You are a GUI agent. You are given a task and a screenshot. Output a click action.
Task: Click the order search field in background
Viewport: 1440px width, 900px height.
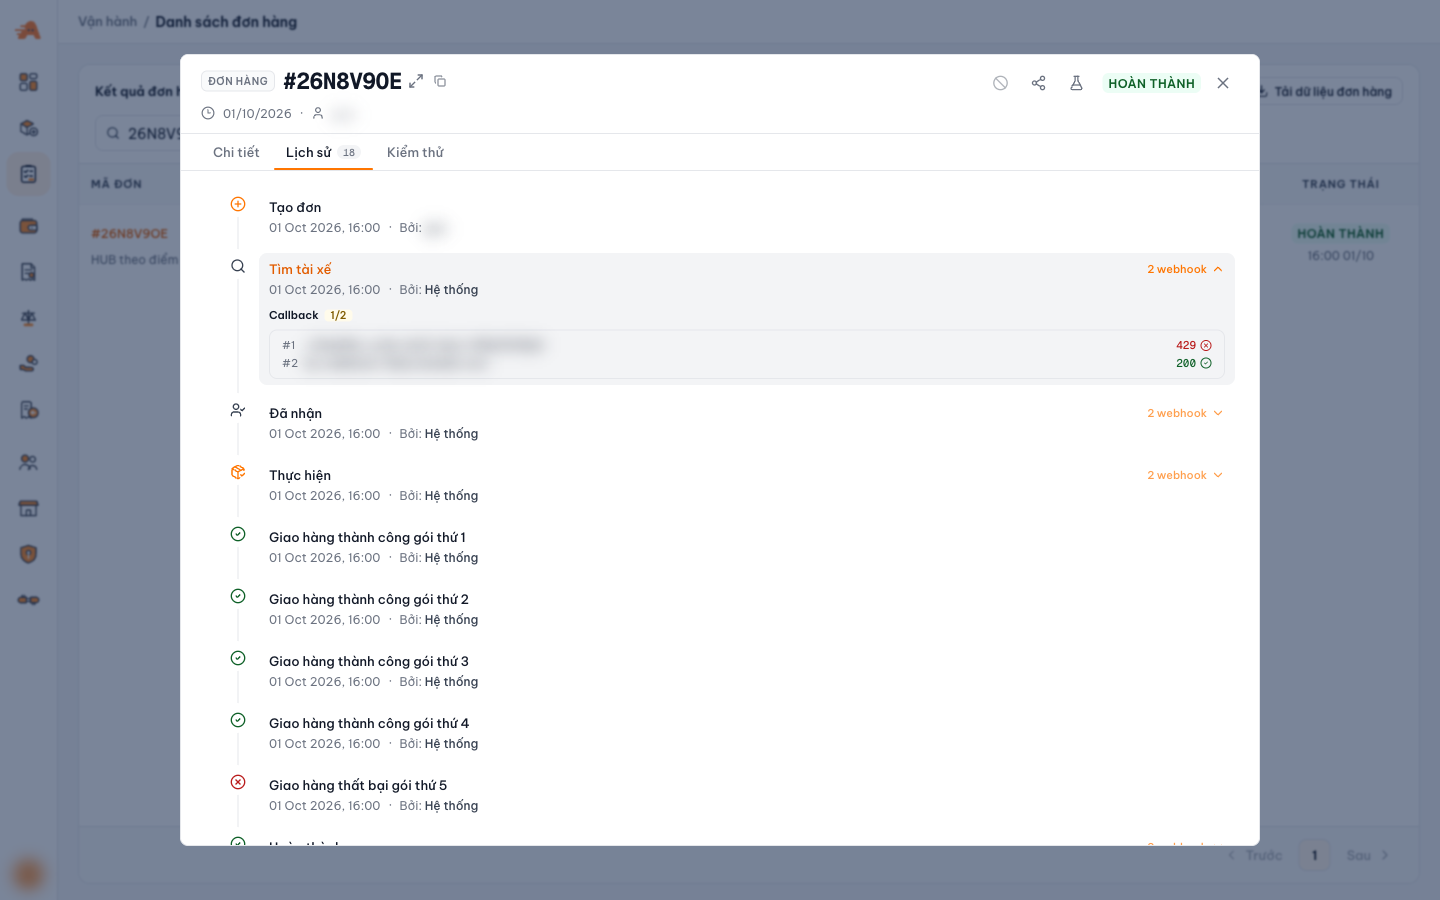point(140,133)
